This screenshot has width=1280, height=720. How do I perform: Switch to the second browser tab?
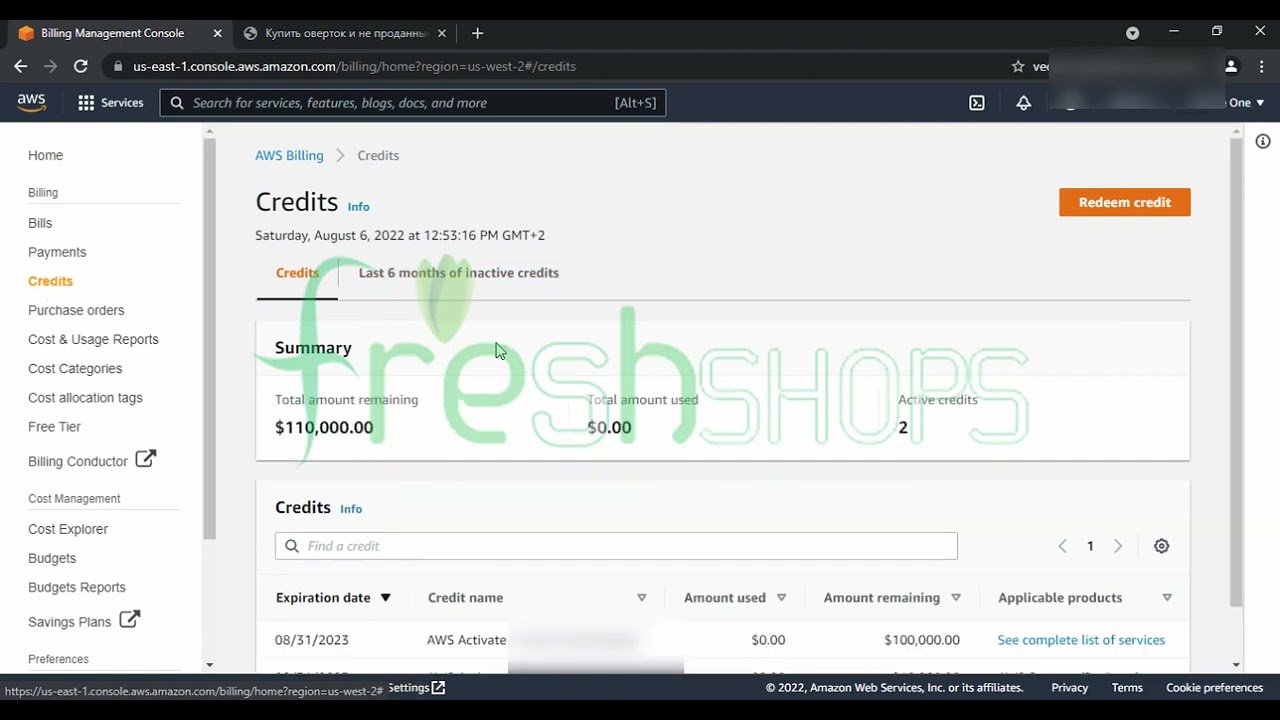pyautogui.click(x=347, y=33)
